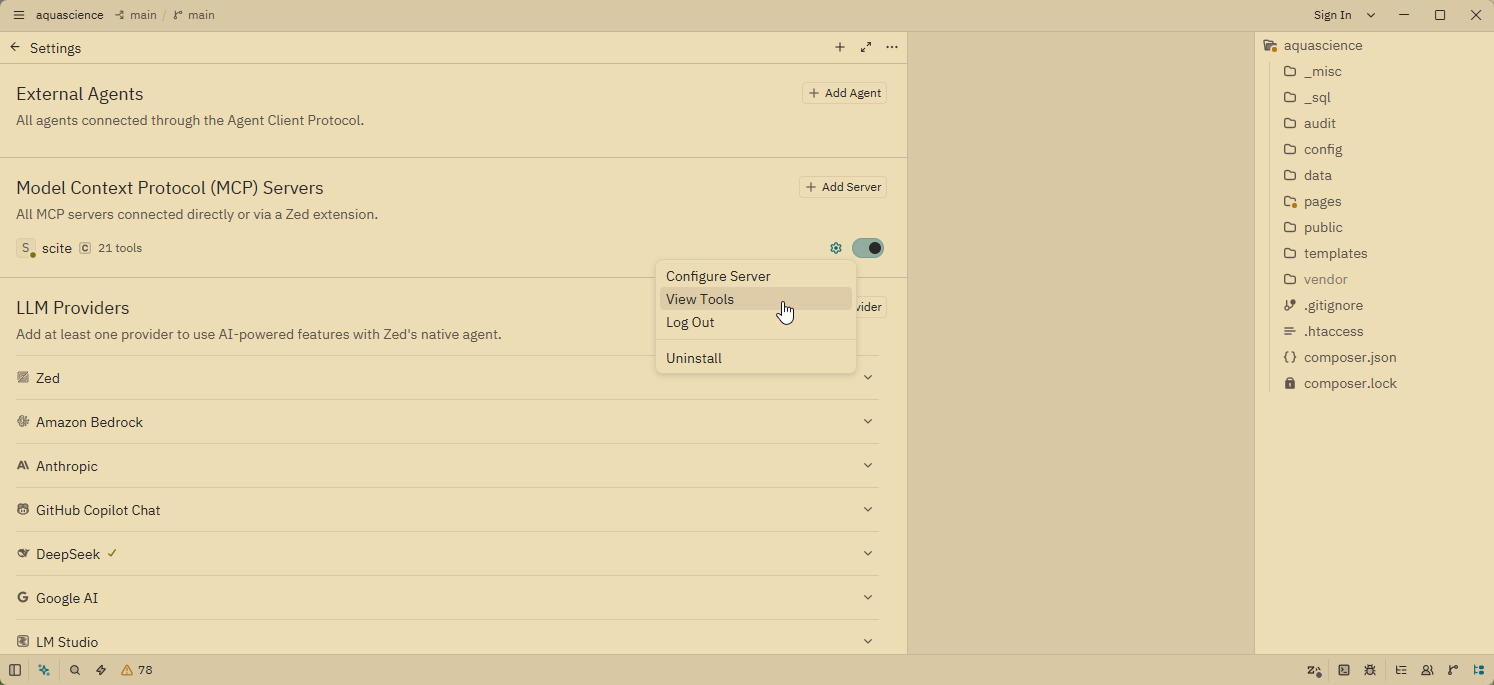The width and height of the screenshot is (1494, 685).
Task: Choose Uninstall from the menu
Action: coord(756,358)
